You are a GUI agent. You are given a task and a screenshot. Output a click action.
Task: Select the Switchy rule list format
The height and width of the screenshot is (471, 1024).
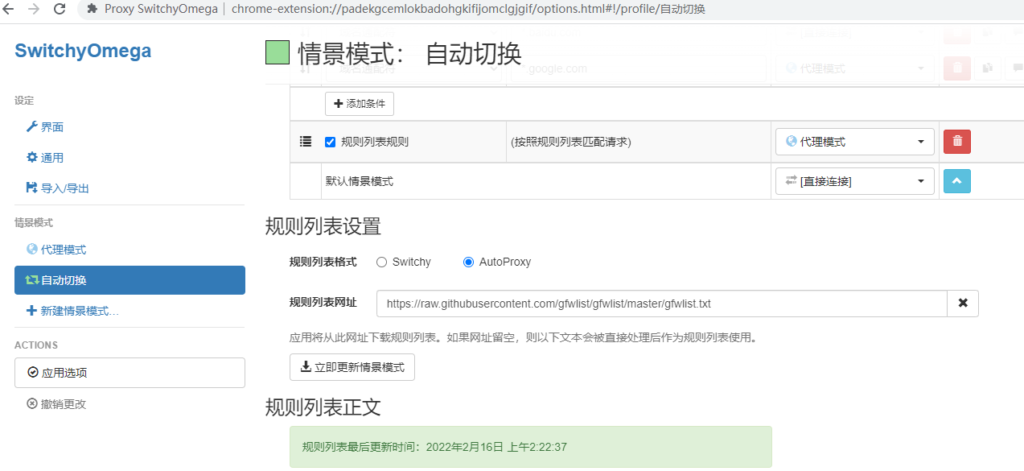pyautogui.click(x=381, y=262)
